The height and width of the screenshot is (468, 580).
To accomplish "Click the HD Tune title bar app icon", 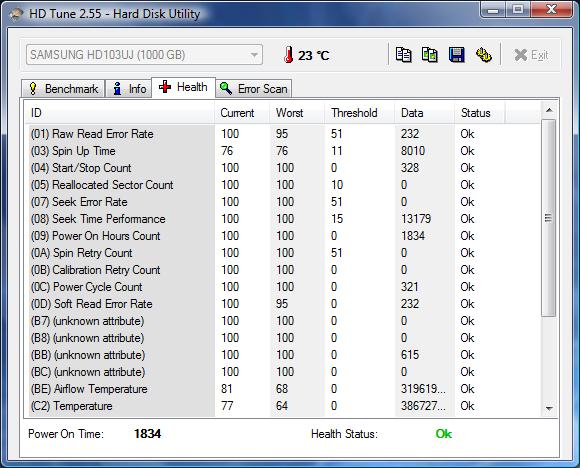I will [17, 14].
